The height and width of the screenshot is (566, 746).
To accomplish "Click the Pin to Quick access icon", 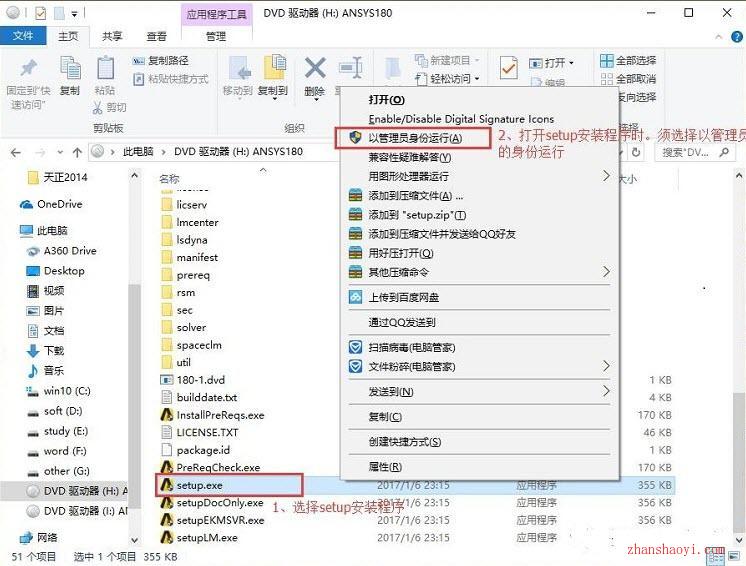I will point(28,69).
